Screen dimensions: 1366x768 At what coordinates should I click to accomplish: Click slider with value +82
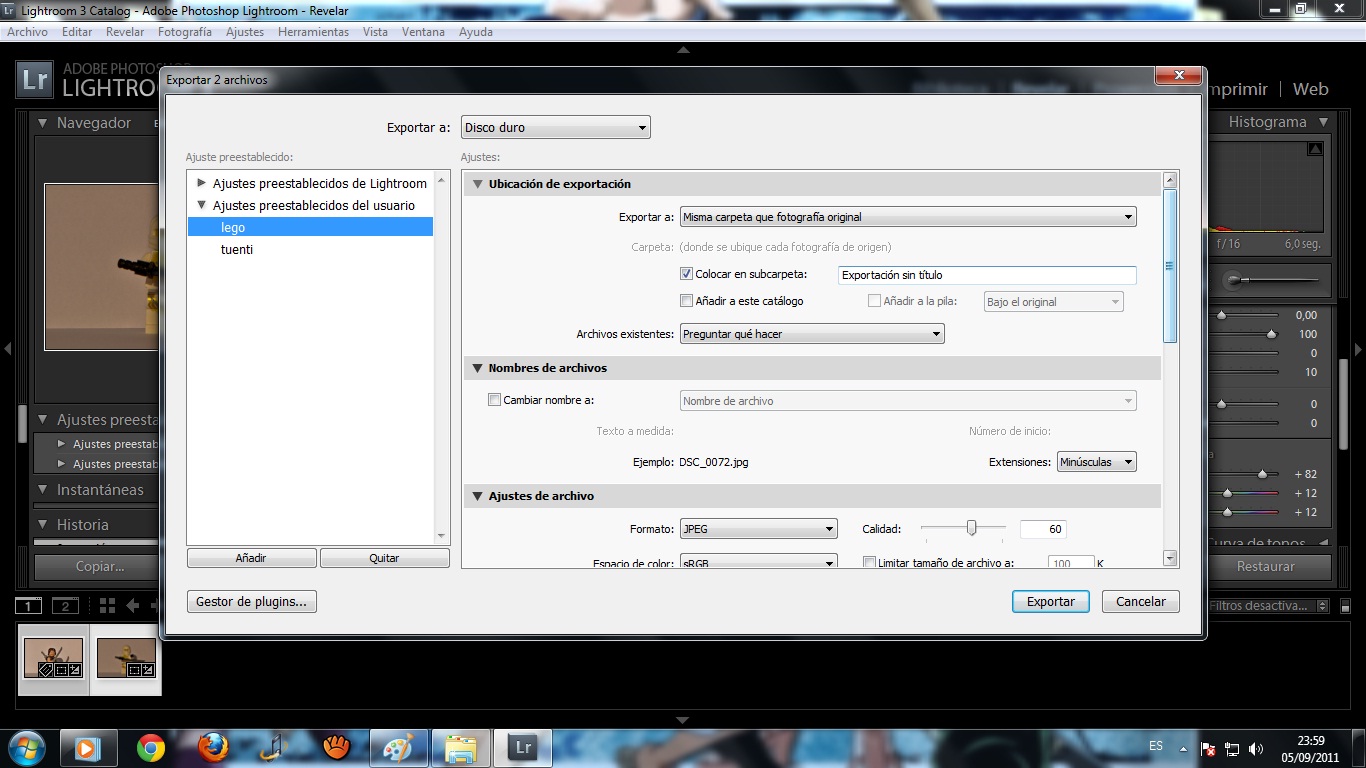pyautogui.click(x=1262, y=474)
